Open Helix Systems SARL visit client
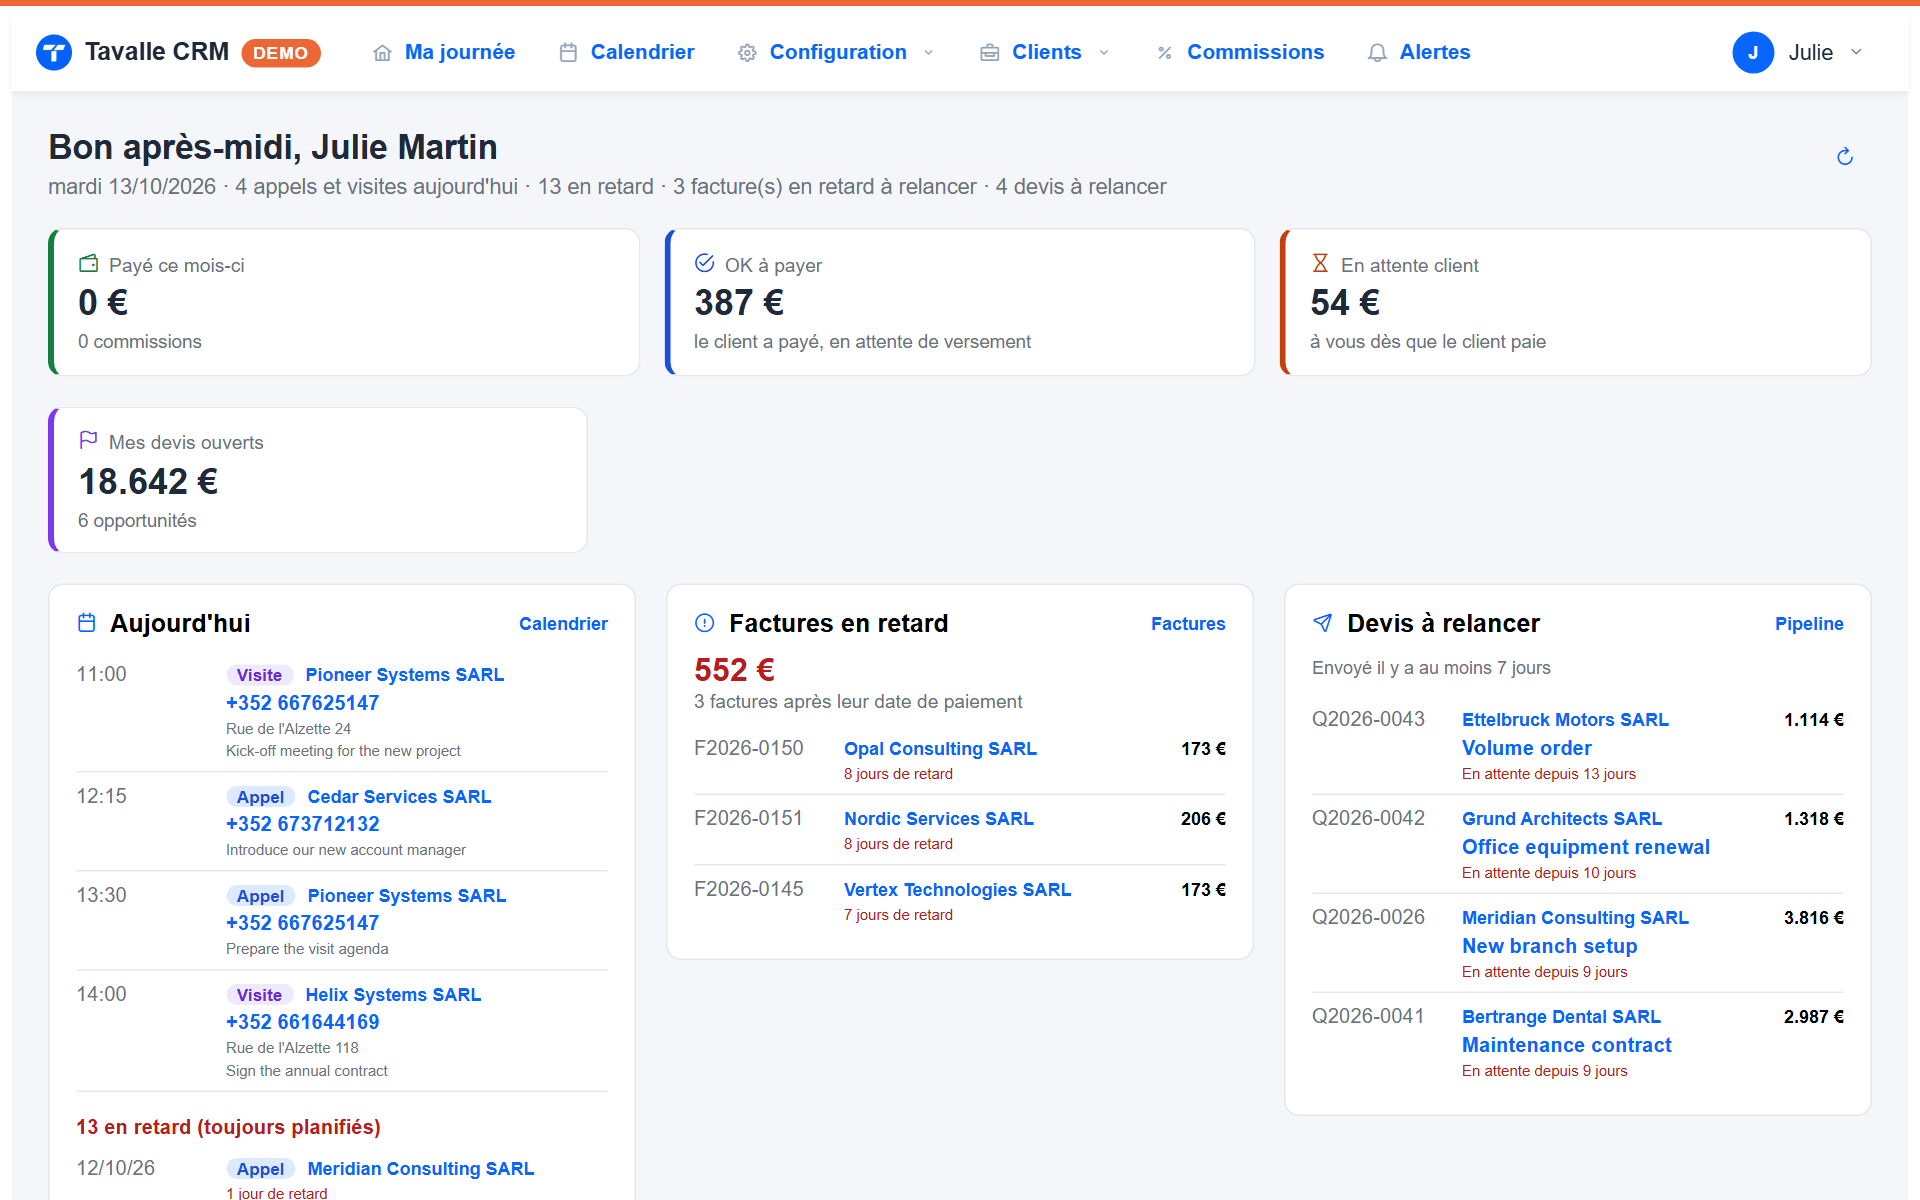1920x1200 pixels. [x=393, y=995]
